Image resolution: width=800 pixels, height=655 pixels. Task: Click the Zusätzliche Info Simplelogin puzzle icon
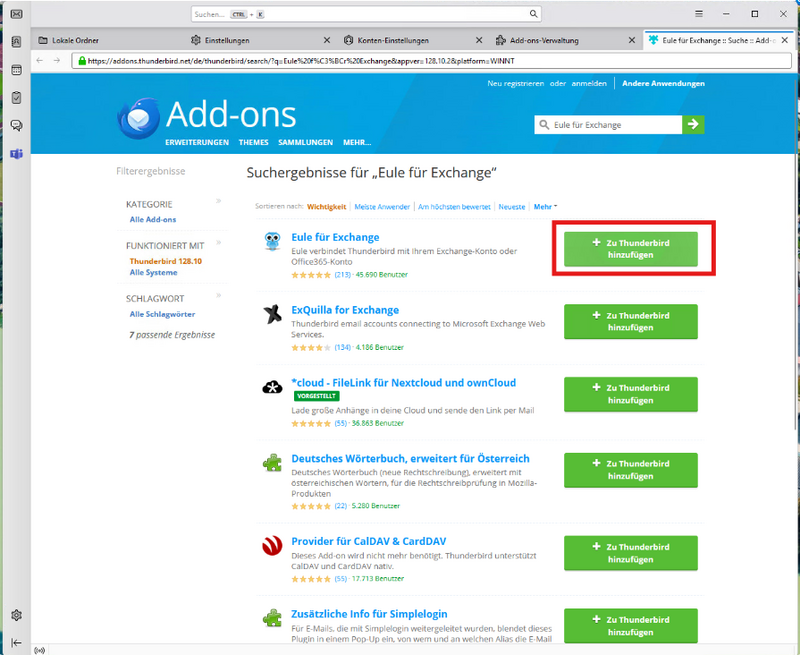(272, 618)
